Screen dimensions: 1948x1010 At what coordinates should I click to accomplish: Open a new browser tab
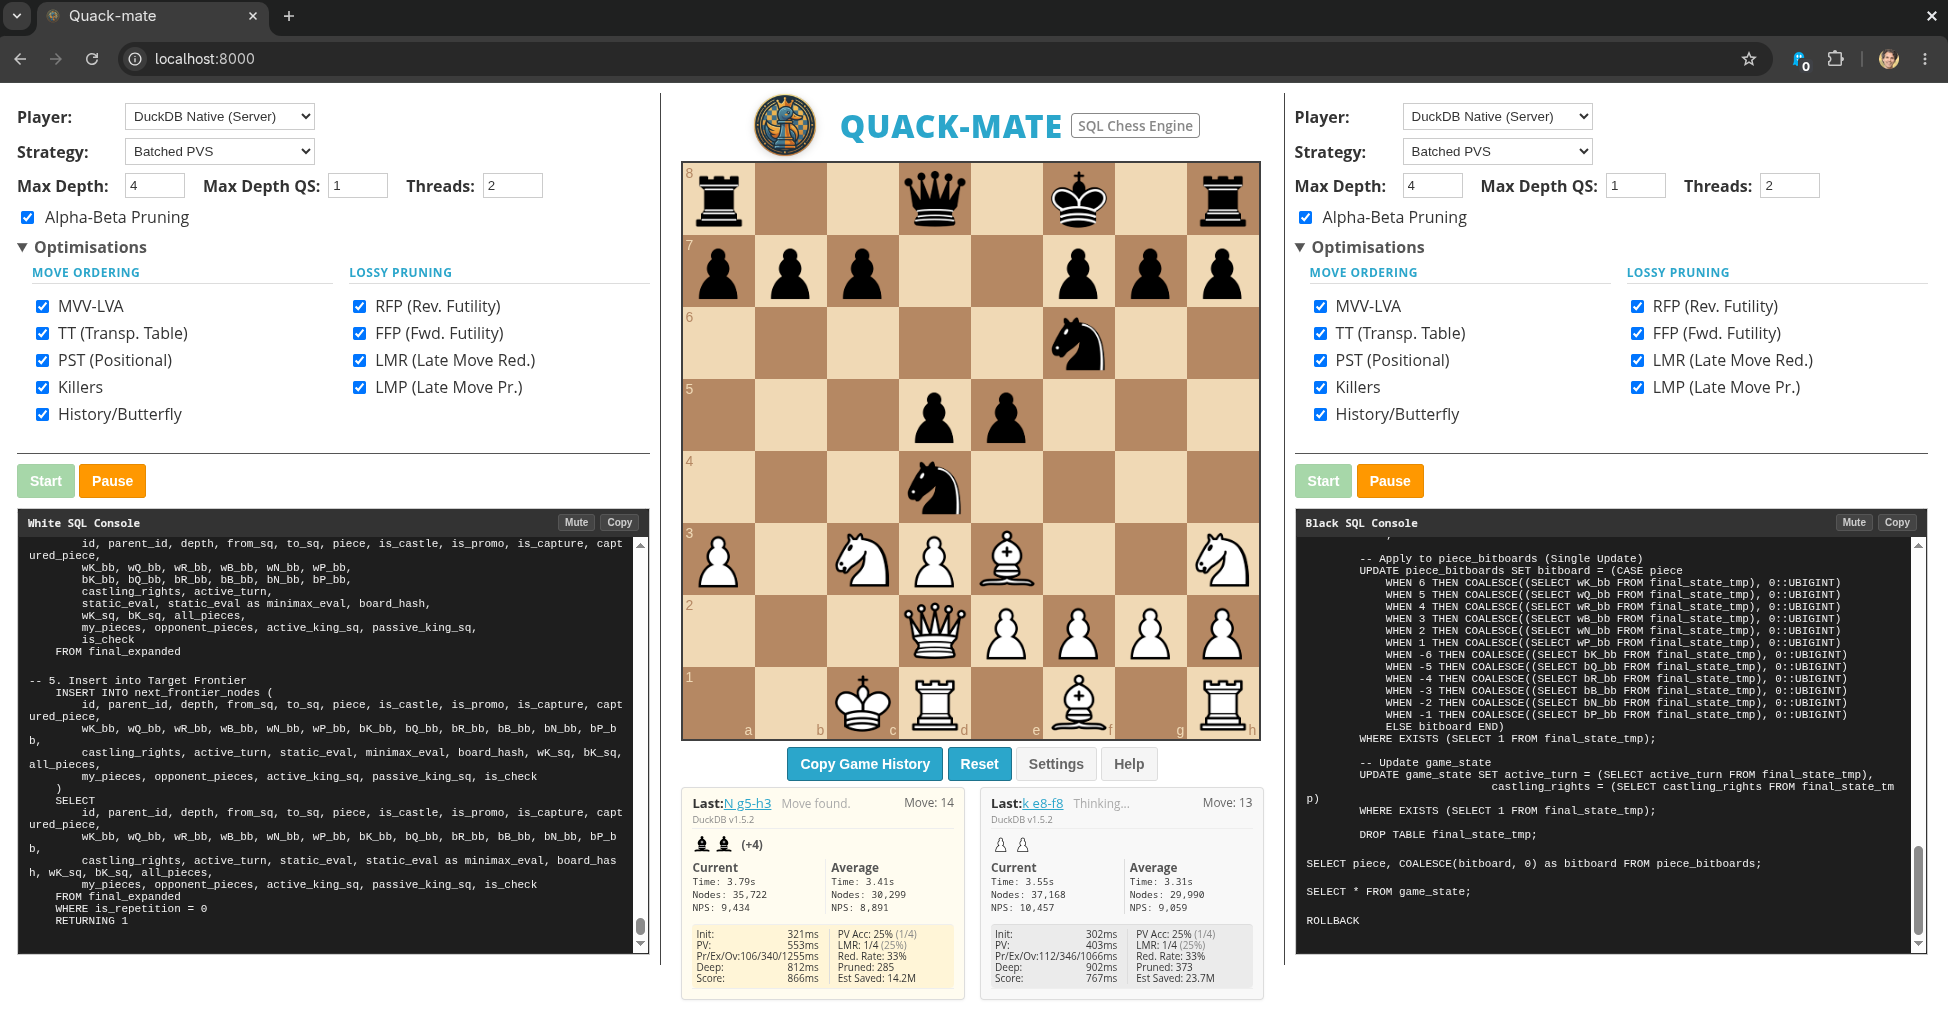tap(289, 16)
